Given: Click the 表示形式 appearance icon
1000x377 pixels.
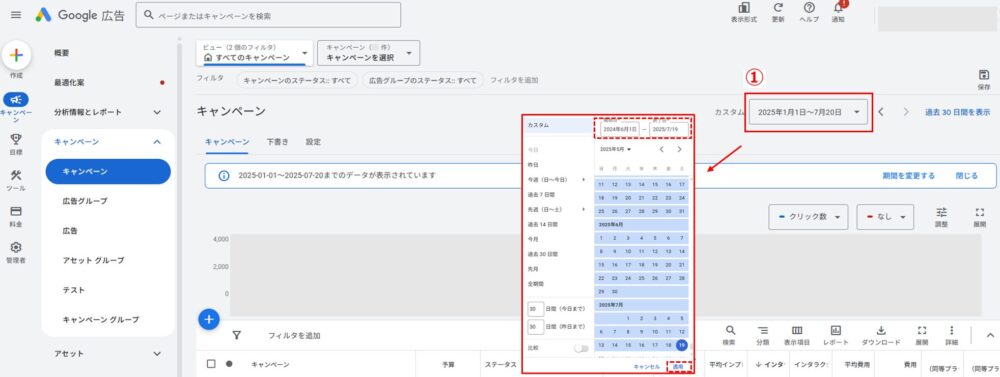Looking at the screenshot, I should [x=744, y=8].
